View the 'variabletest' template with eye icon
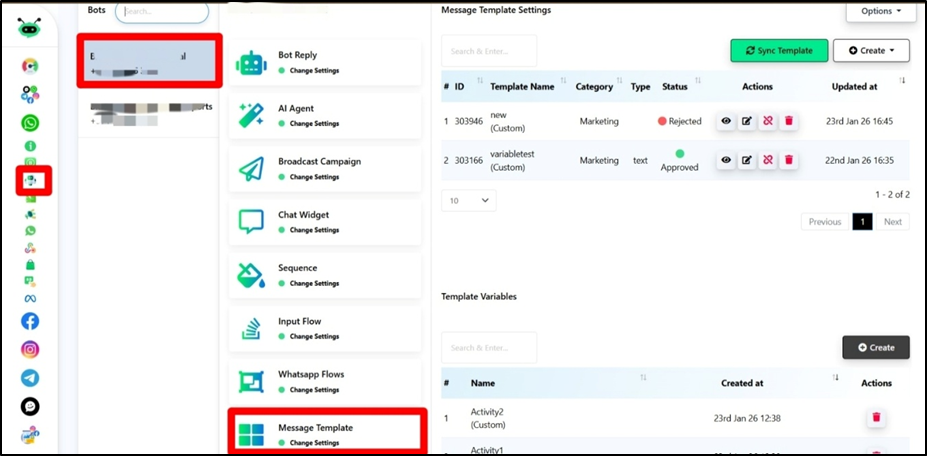Screen dimensions: 927x456 point(726,160)
